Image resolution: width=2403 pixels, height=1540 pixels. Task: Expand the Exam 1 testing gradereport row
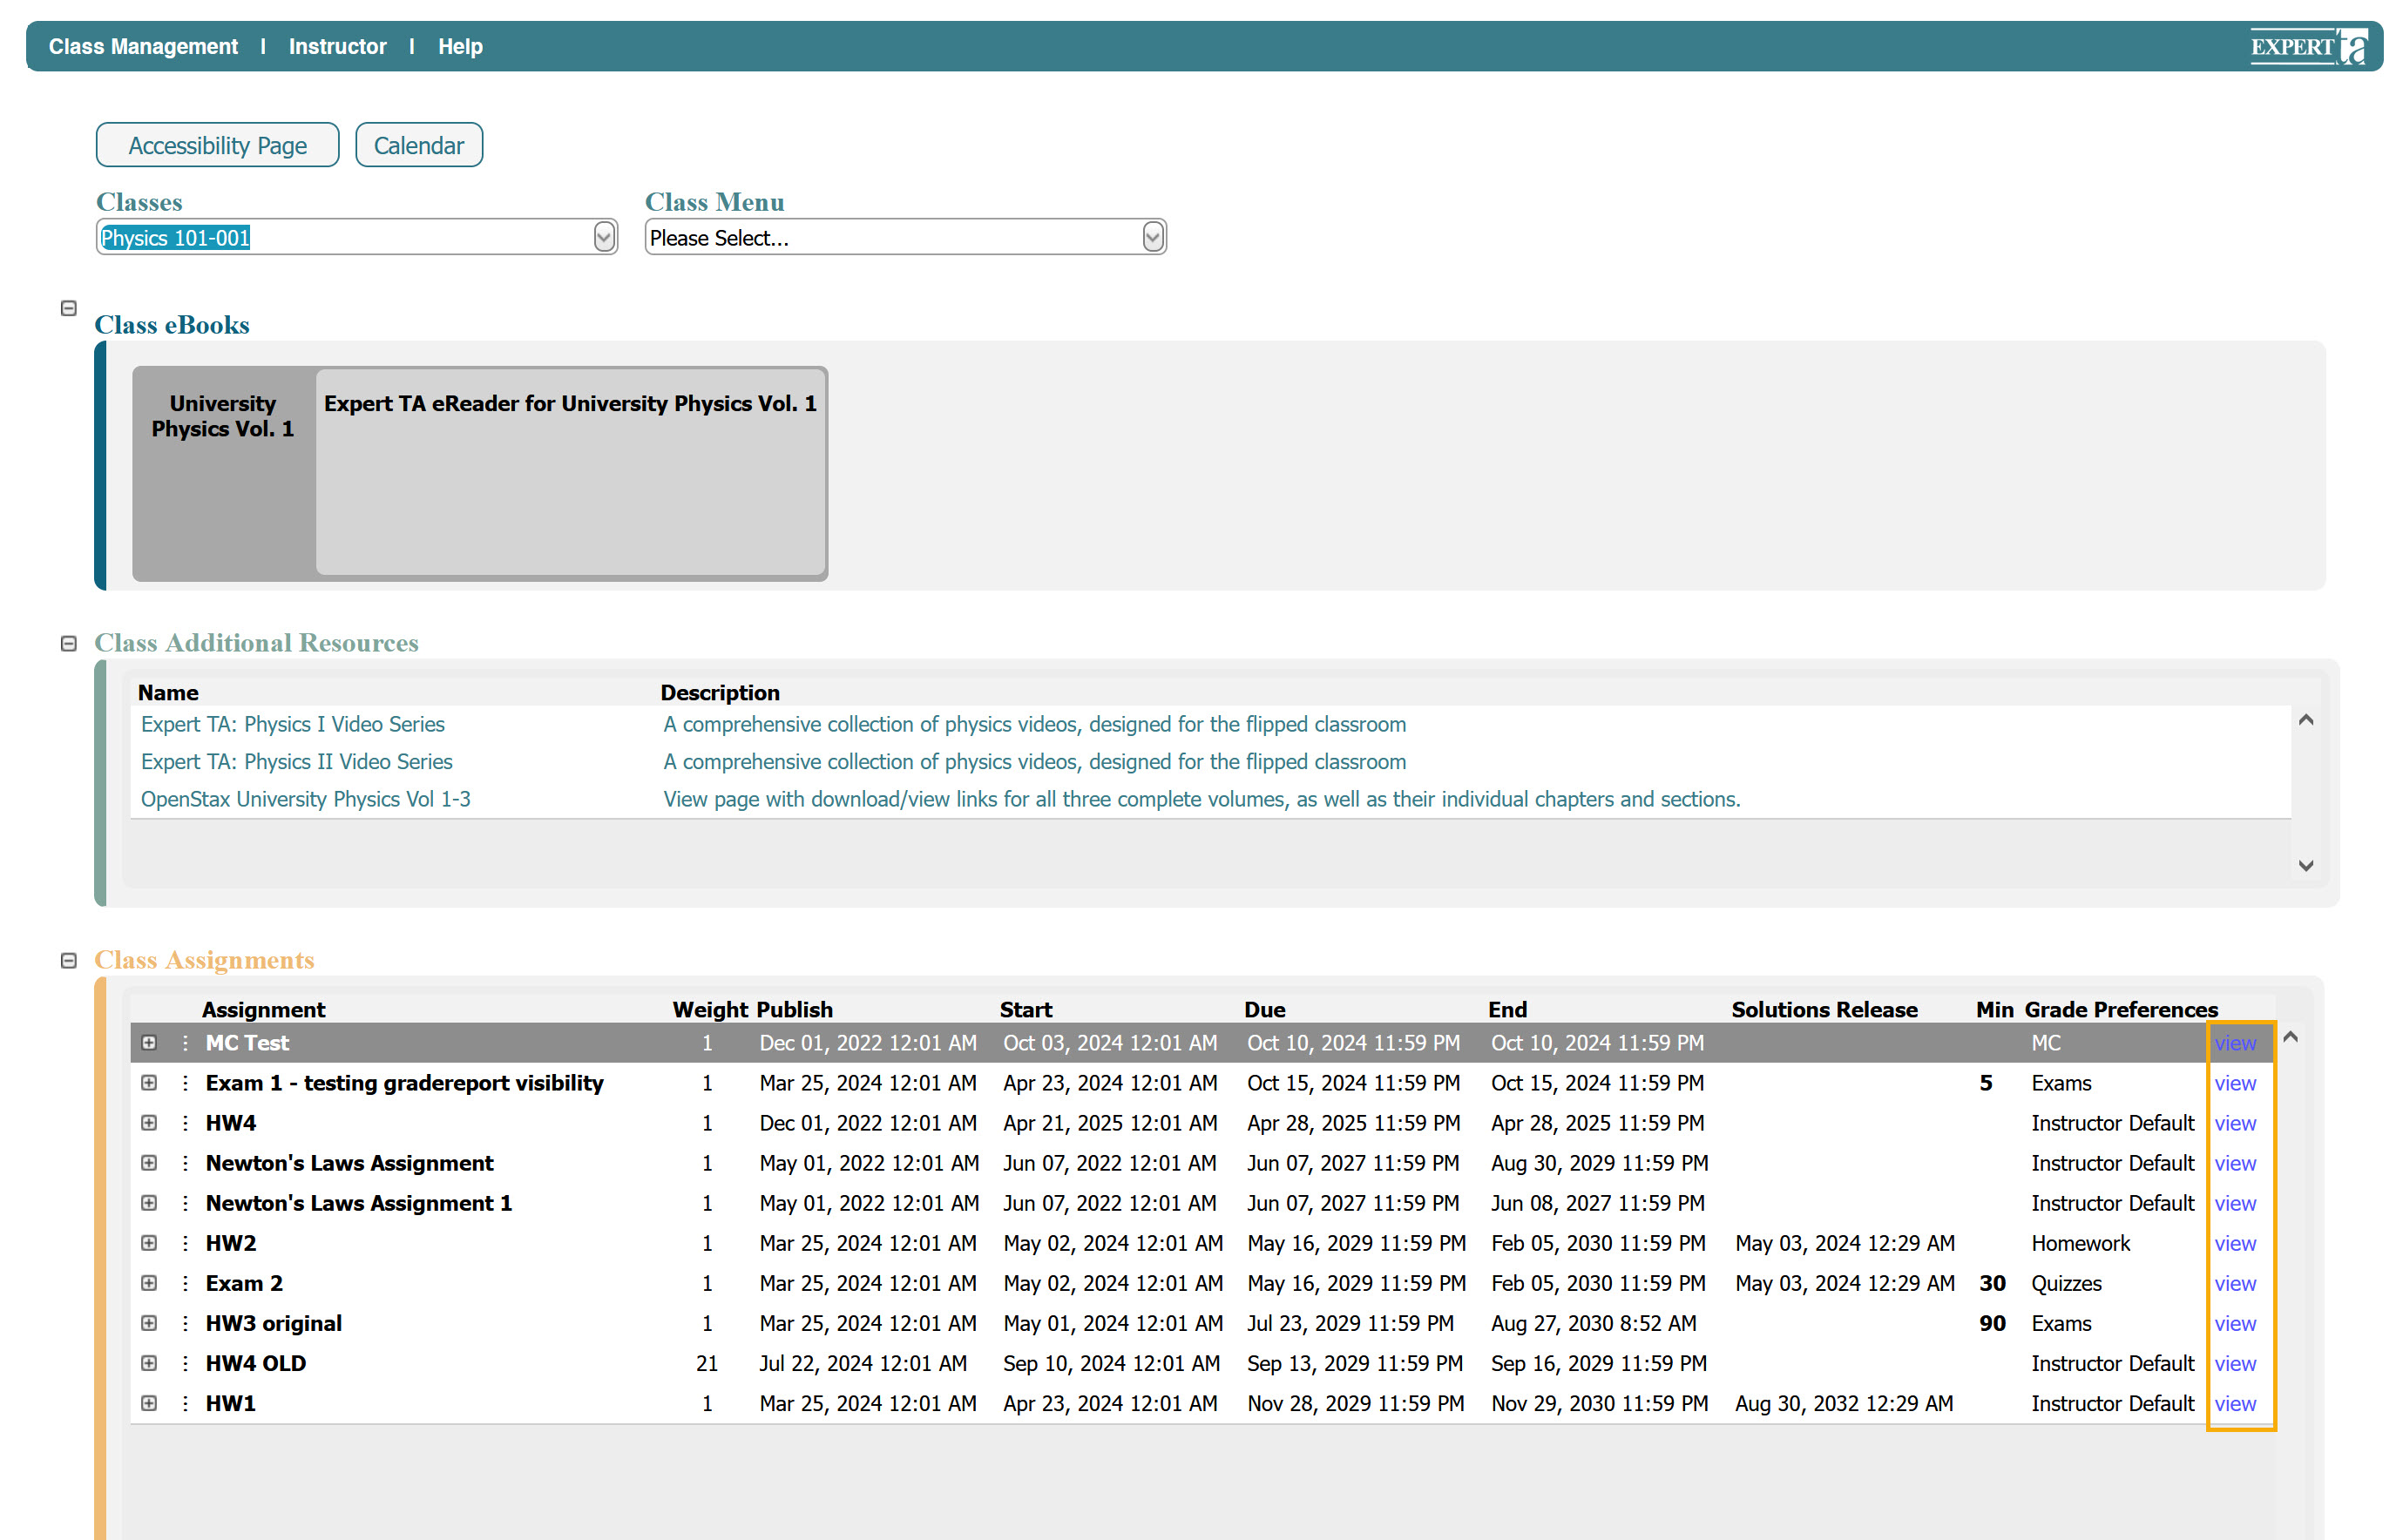click(149, 1083)
